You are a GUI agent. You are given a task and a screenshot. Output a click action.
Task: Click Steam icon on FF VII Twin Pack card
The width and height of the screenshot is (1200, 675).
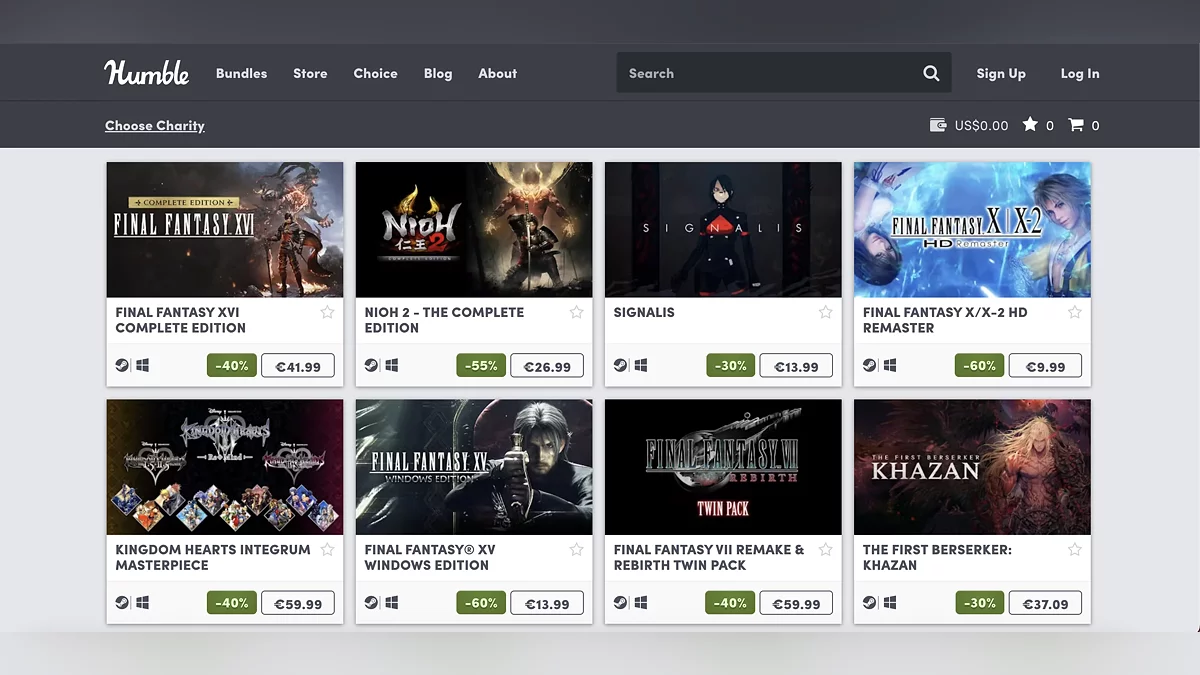(620, 603)
